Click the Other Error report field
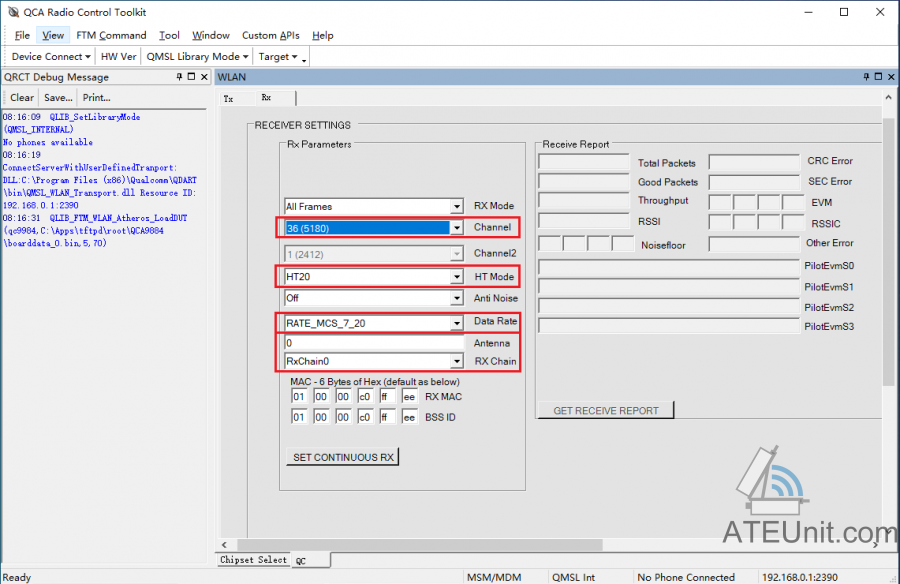The height and width of the screenshot is (584, 900). tap(754, 244)
